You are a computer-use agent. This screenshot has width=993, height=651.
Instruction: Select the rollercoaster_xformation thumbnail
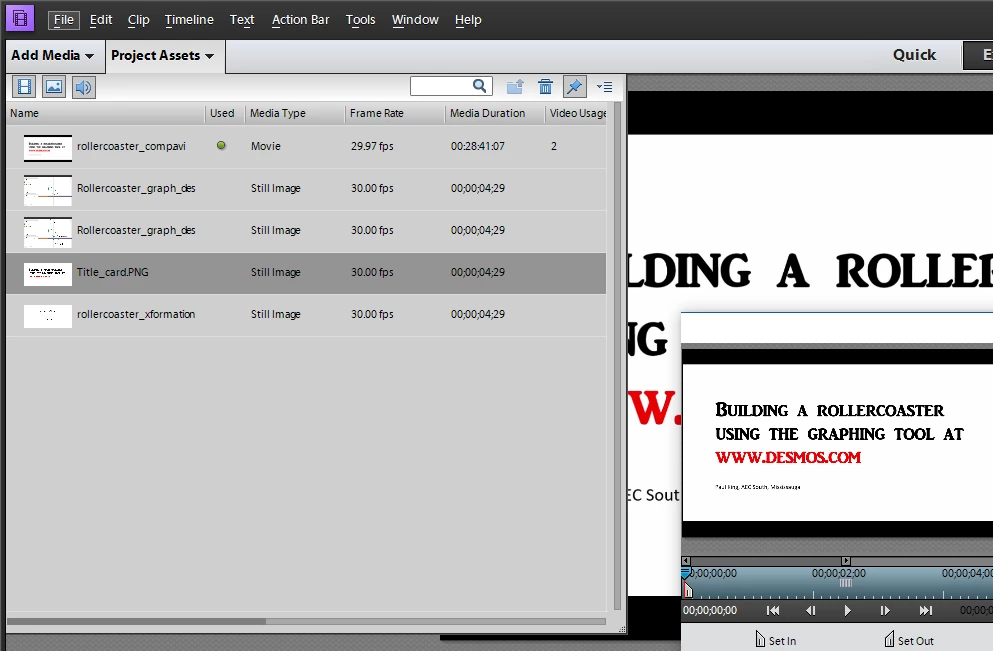[x=47, y=316]
